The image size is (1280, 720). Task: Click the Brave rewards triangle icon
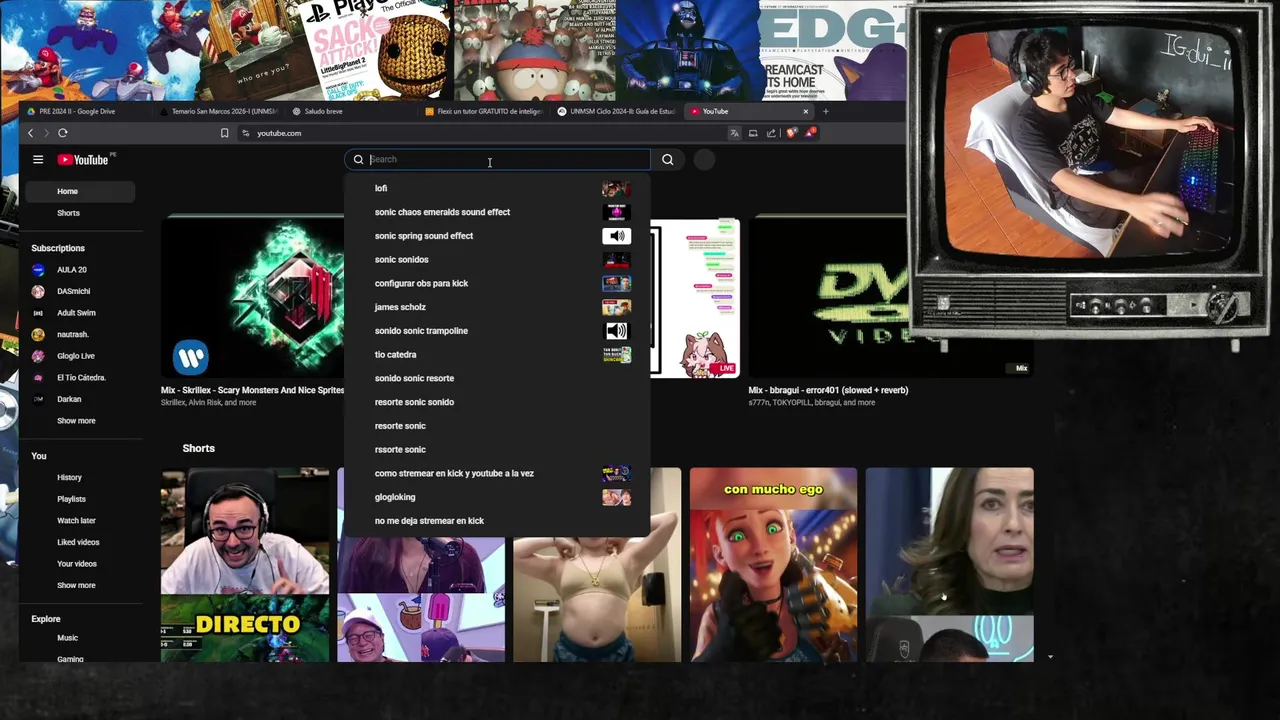pyautogui.click(x=810, y=133)
